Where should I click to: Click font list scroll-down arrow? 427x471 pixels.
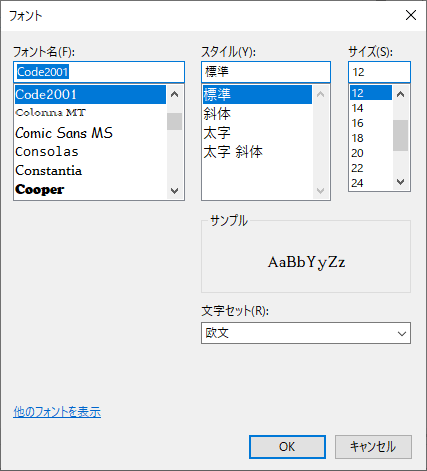[174, 191]
